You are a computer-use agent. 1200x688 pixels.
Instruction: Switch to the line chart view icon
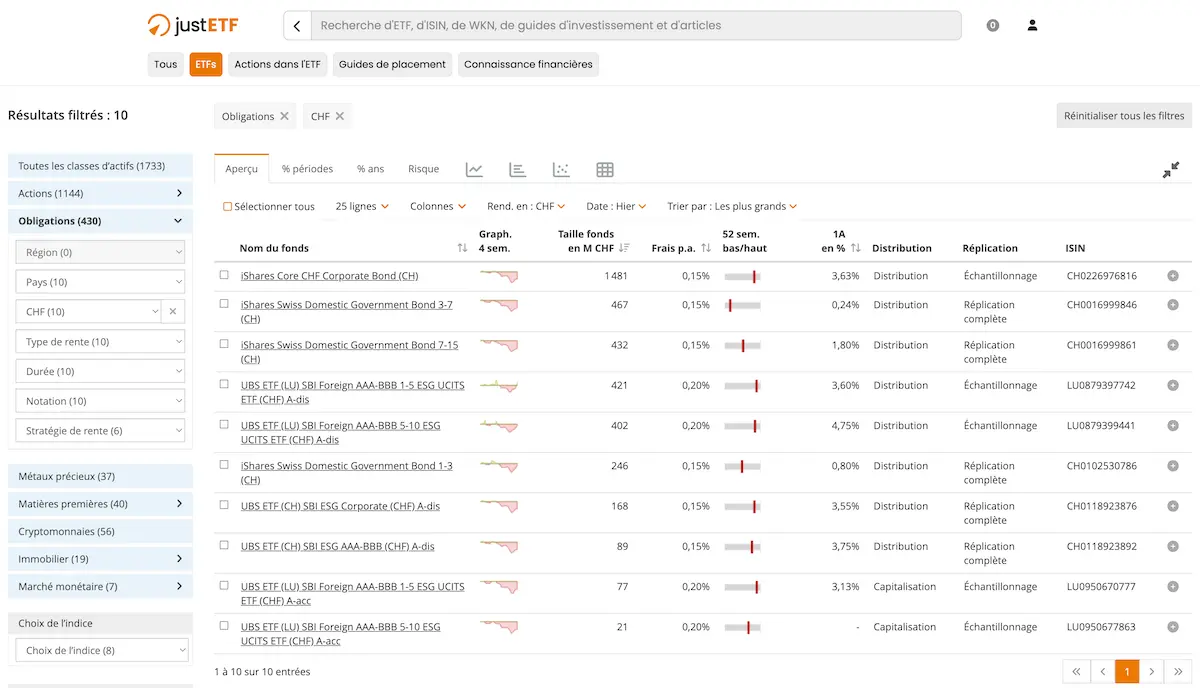click(474, 169)
